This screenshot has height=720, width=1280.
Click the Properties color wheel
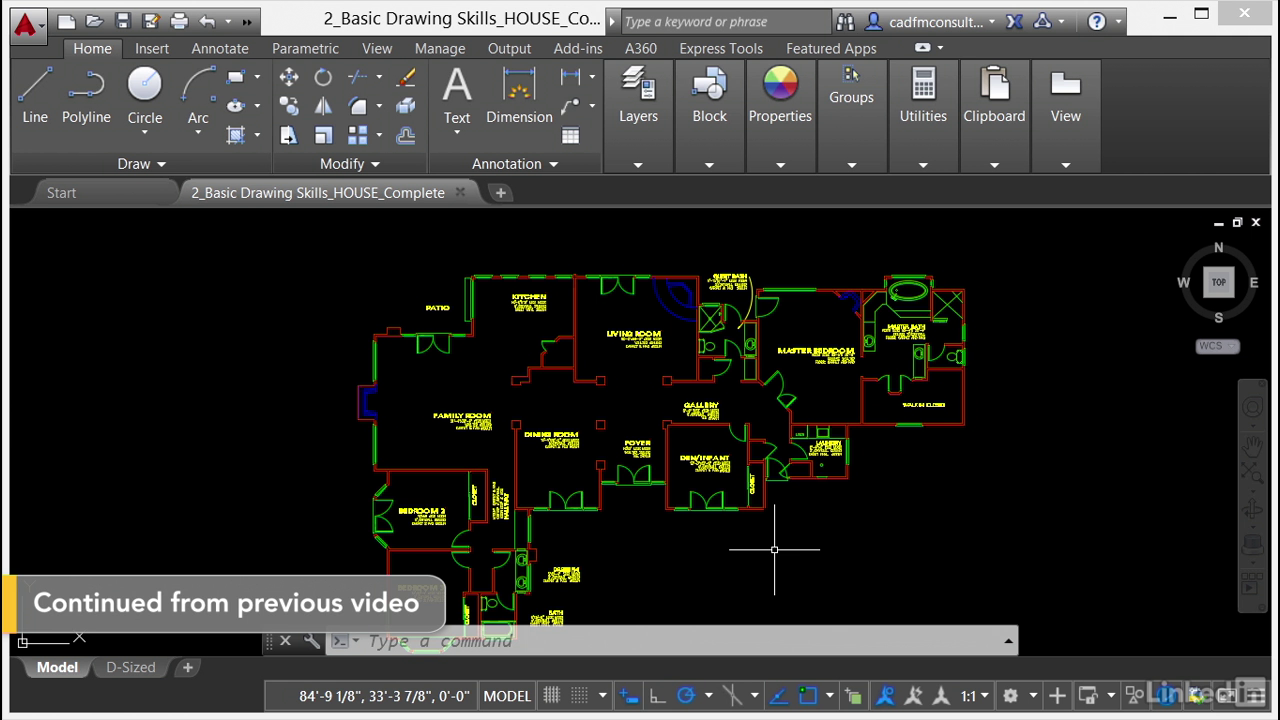[x=780, y=85]
